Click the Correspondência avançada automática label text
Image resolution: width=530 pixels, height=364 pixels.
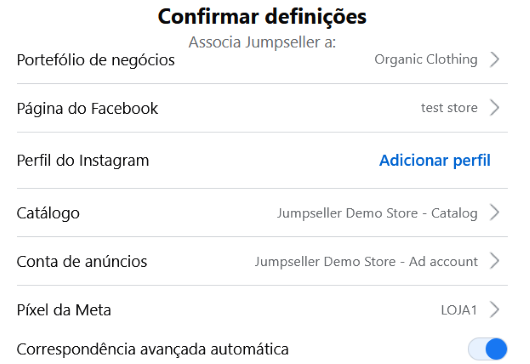point(152,349)
